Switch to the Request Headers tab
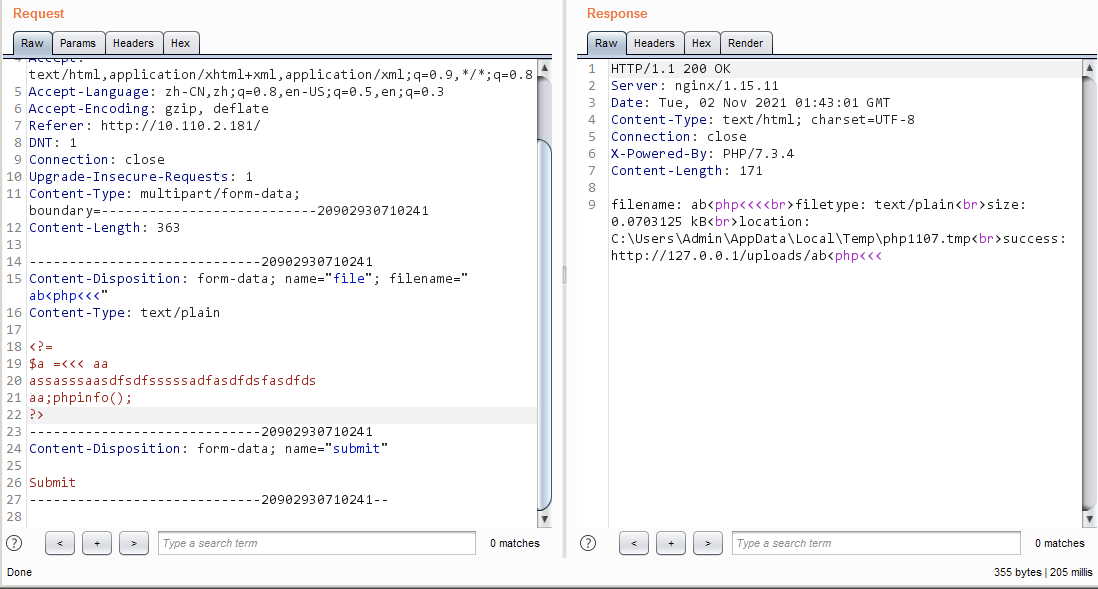Screen dimensions: 1098x589 [x=133, y=43]
